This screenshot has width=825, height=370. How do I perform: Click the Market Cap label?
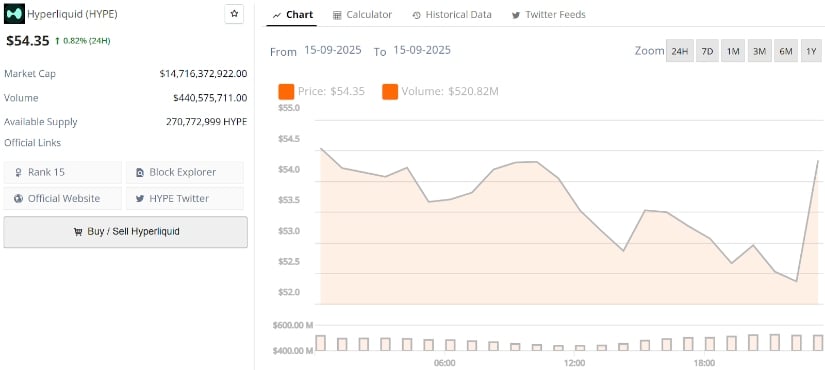29,74
